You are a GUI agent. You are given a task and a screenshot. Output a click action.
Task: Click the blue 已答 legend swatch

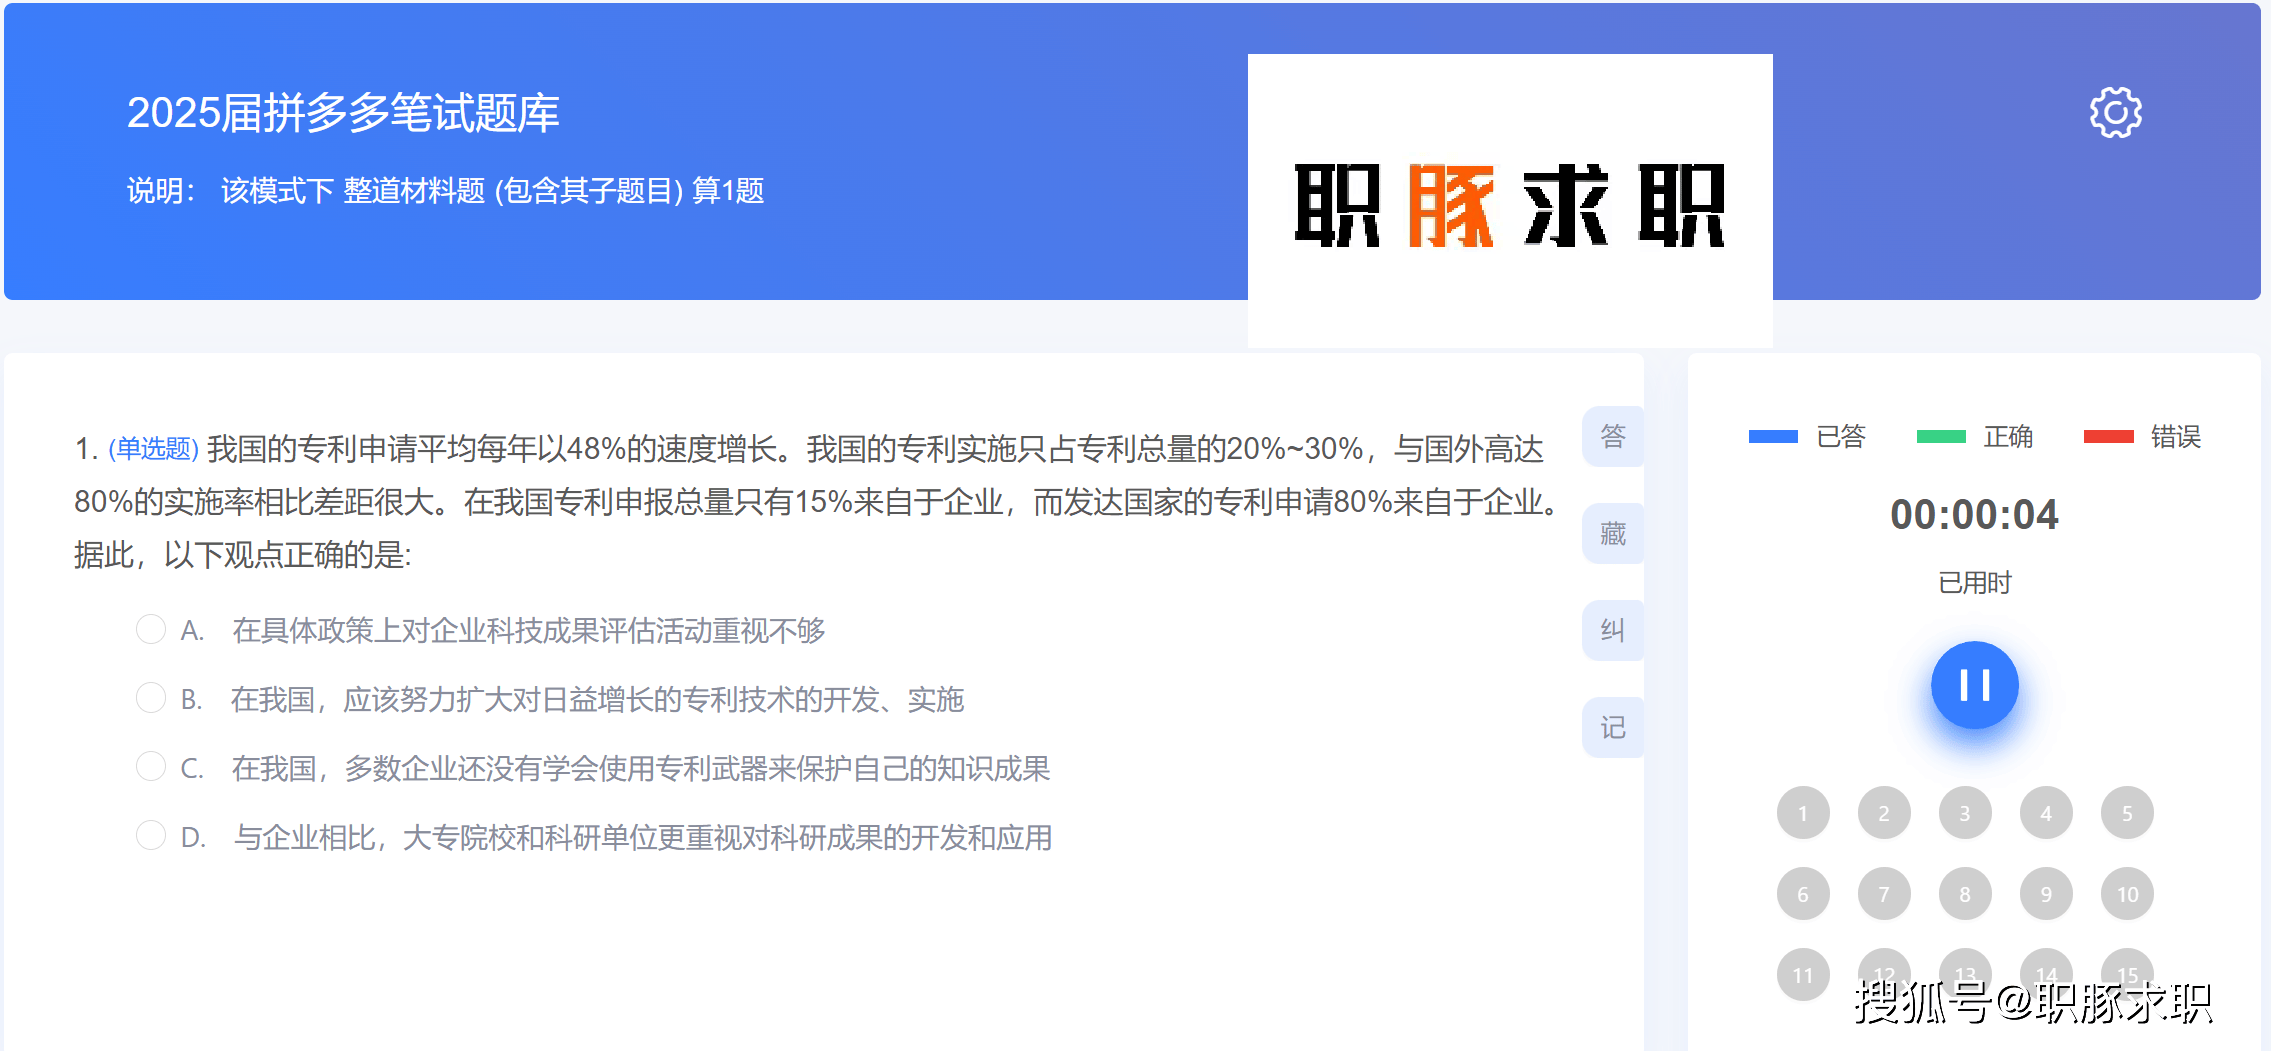click(x=1773, y=436)
